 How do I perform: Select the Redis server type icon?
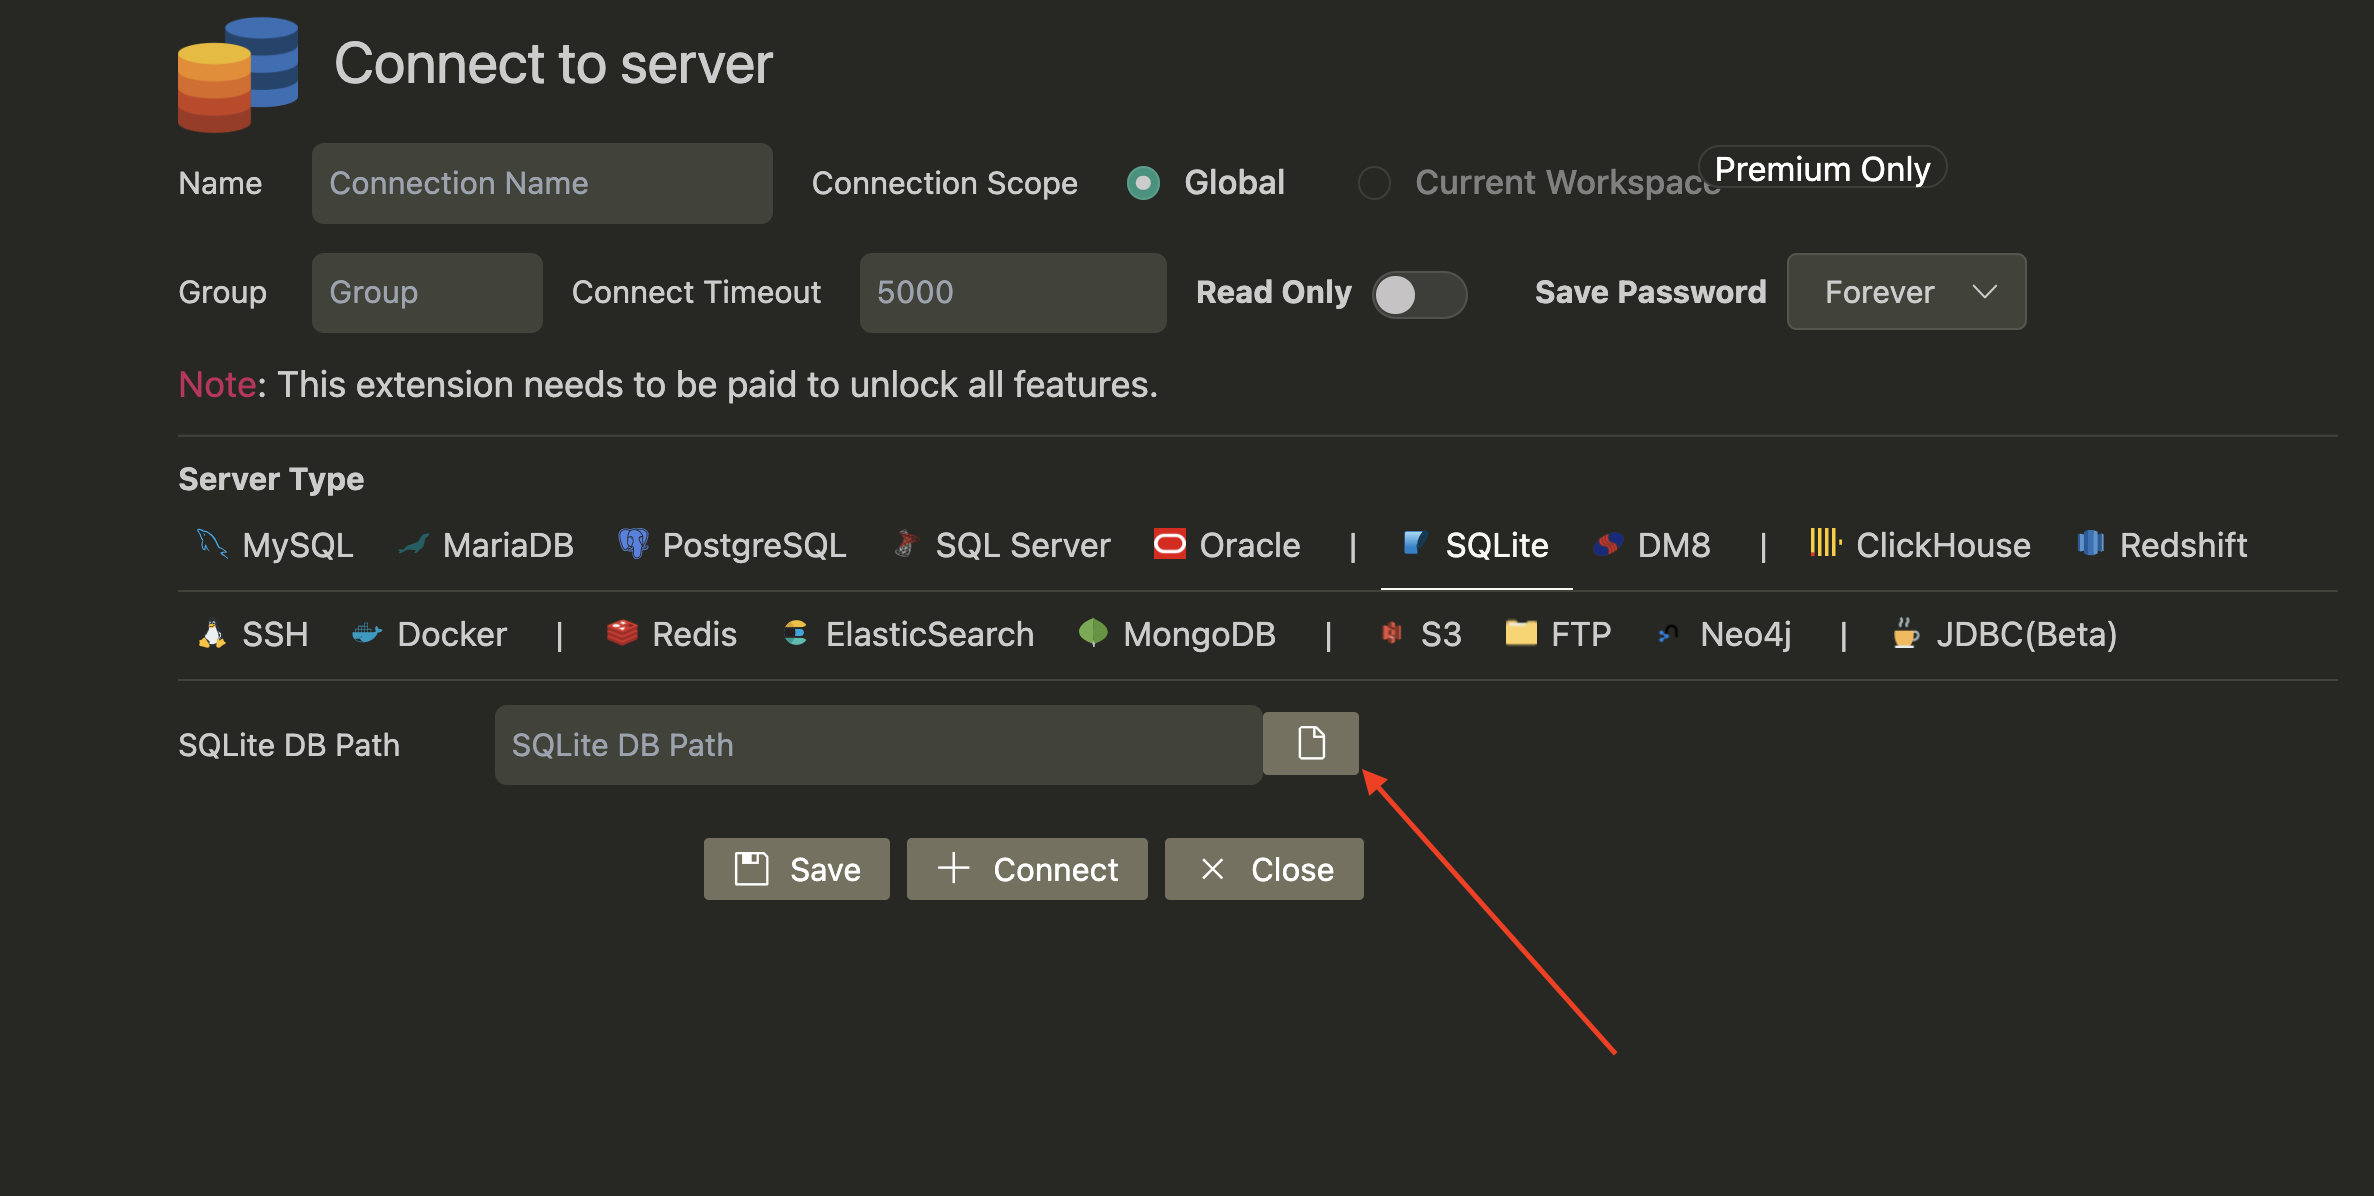622,634
